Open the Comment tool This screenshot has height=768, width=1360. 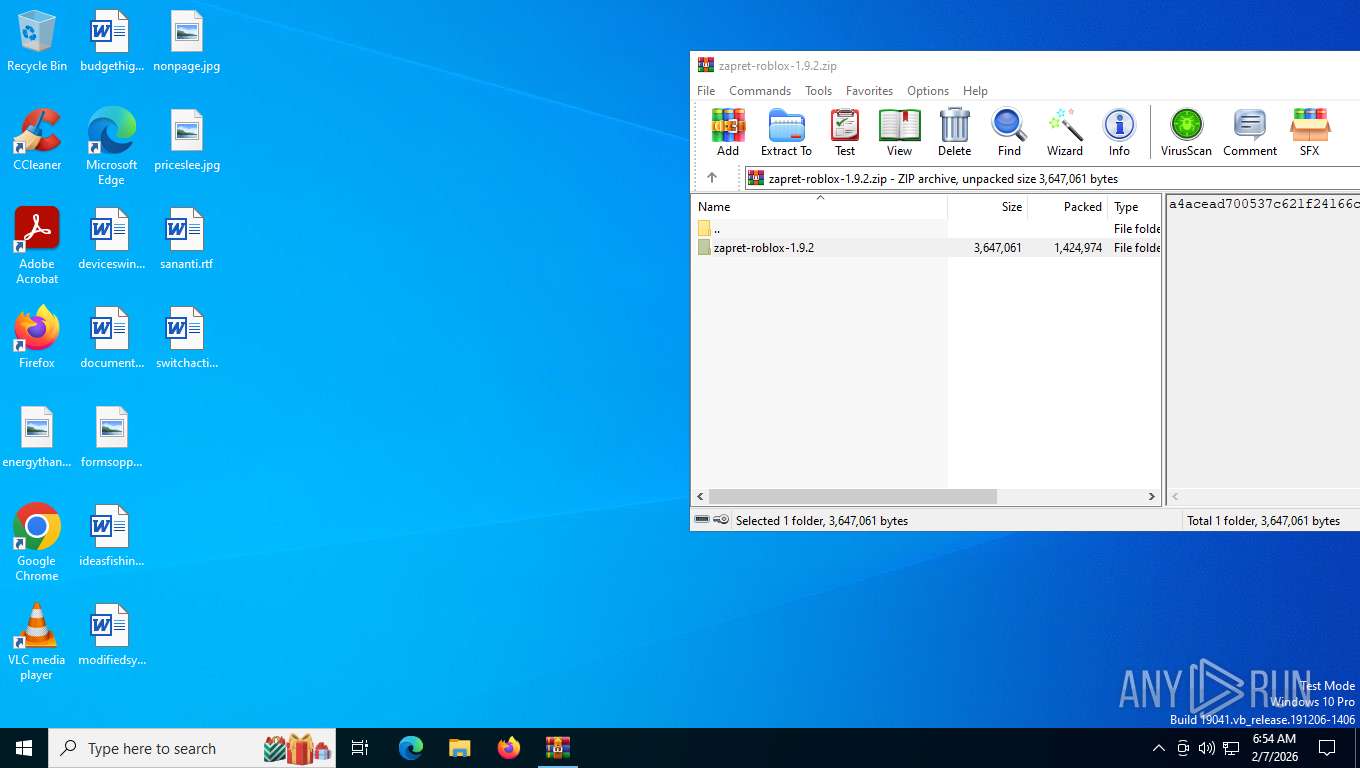1250,133
